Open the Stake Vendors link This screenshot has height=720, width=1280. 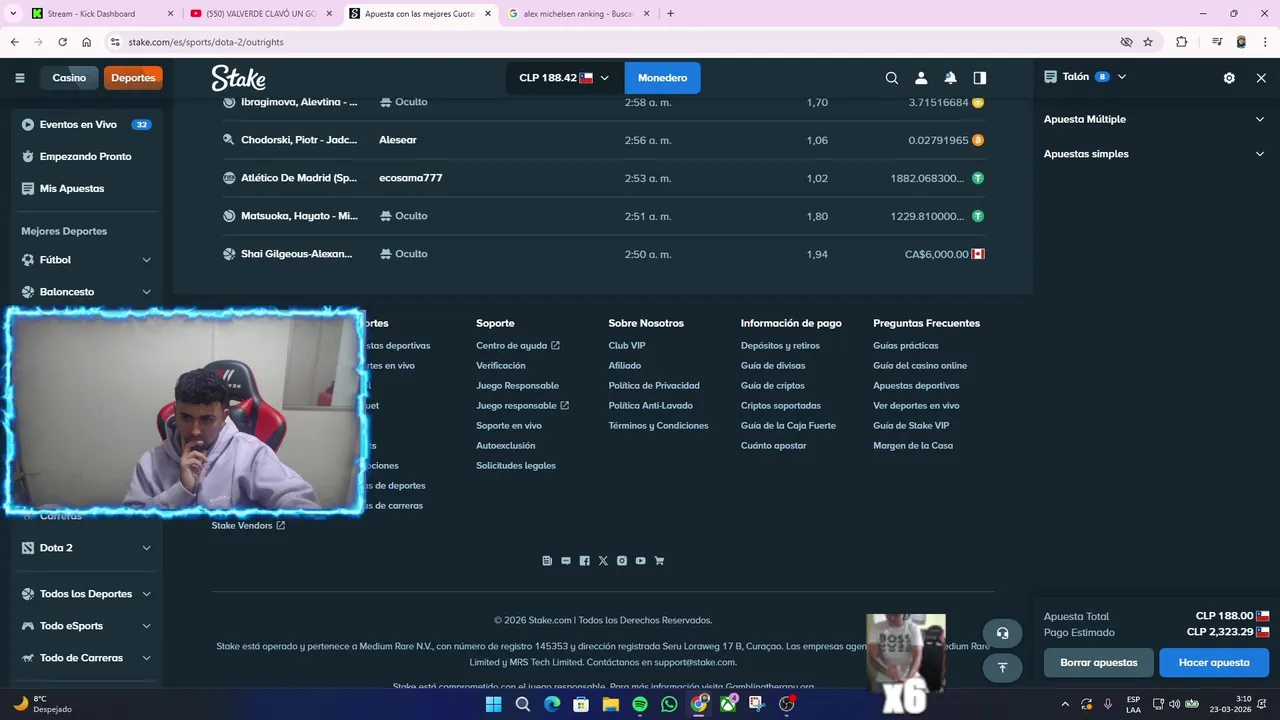248,526
